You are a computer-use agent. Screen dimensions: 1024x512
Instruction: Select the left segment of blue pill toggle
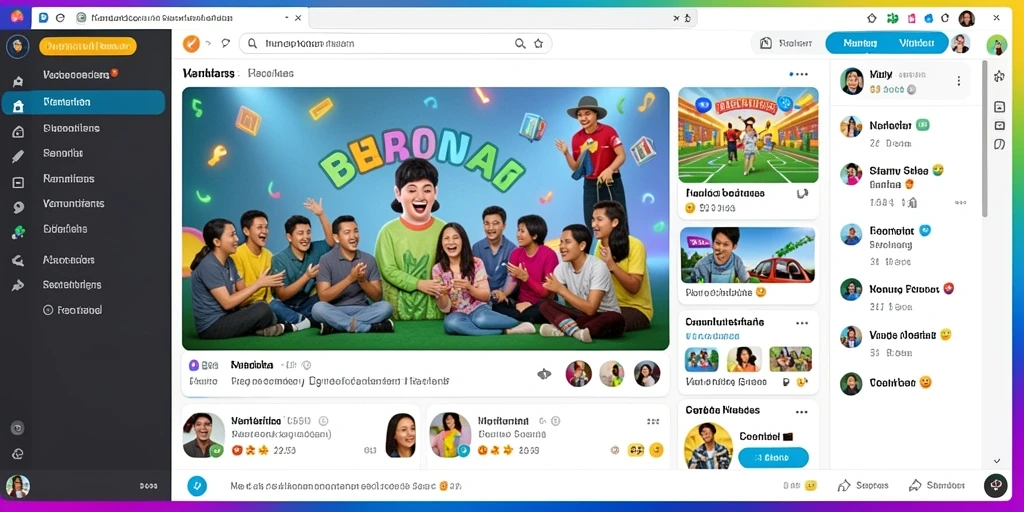click(x=859, y=43)
